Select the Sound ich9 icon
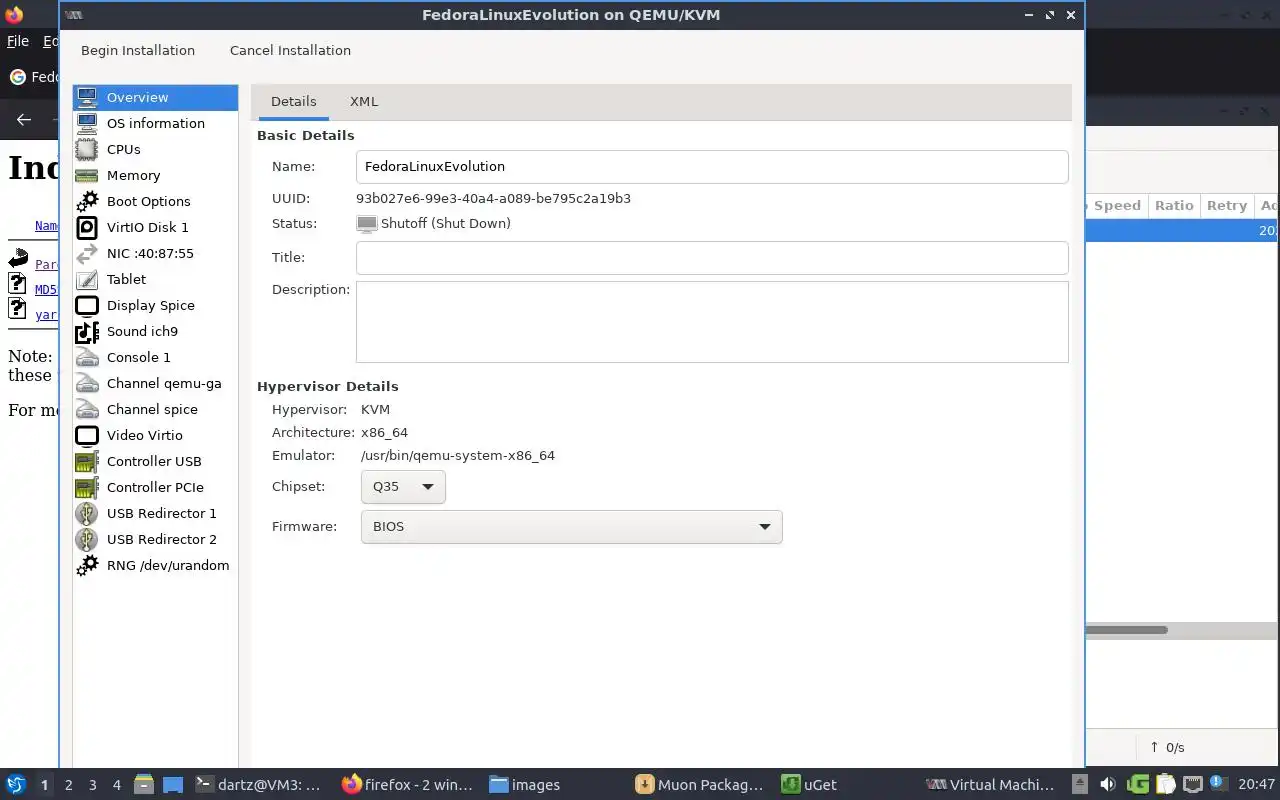Viewport: 1280px width, 800px height. coord(87,331)
